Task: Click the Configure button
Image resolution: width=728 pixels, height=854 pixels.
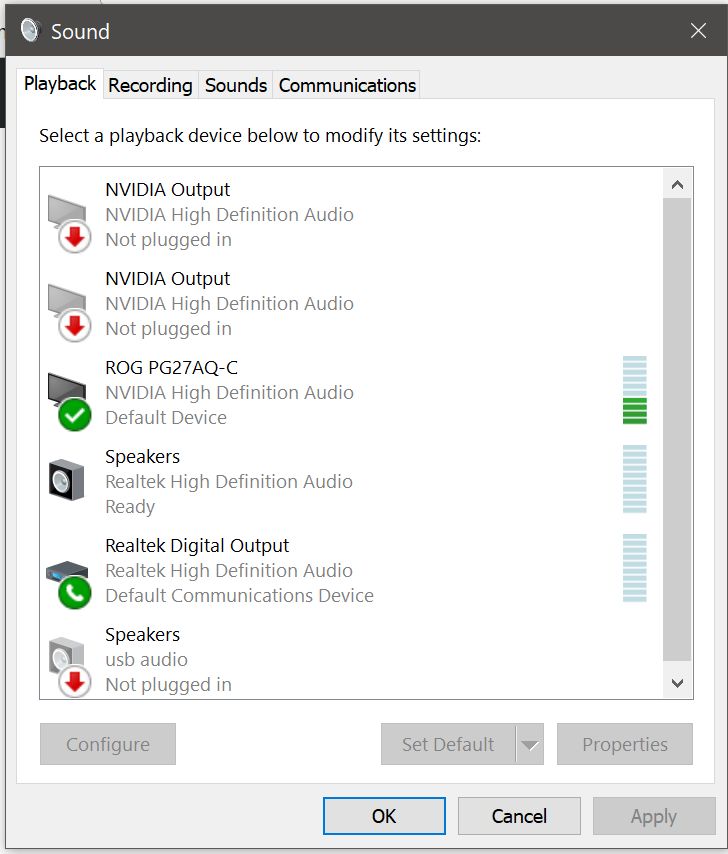Action: tap(108, 744)
